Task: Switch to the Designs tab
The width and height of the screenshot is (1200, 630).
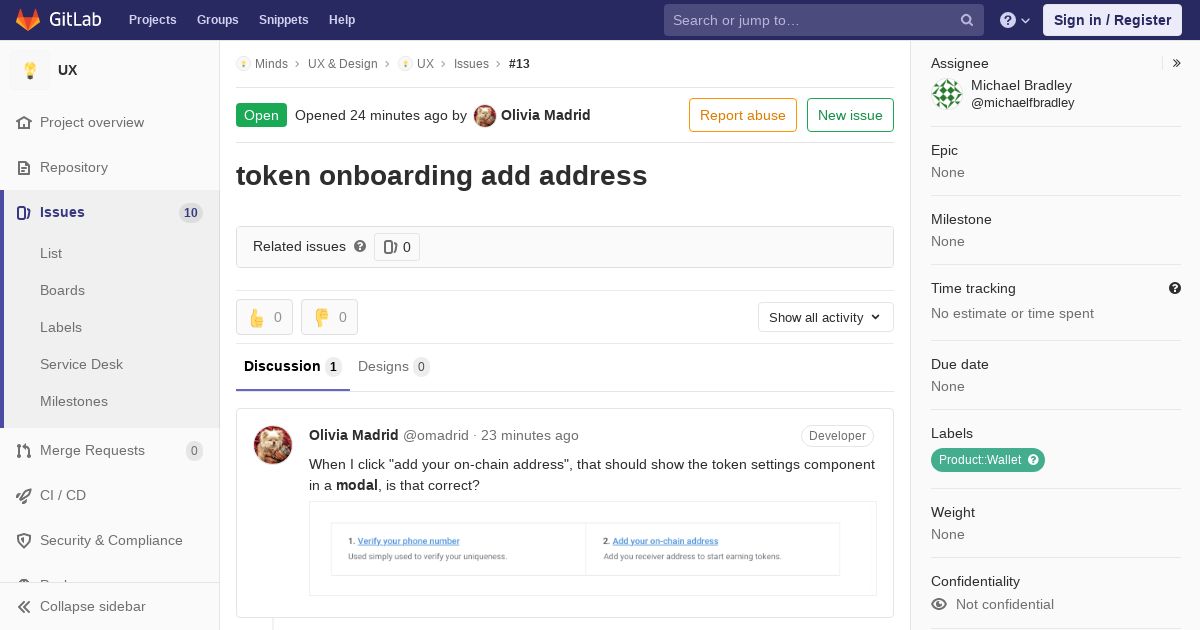Action: tap(394, 366)
